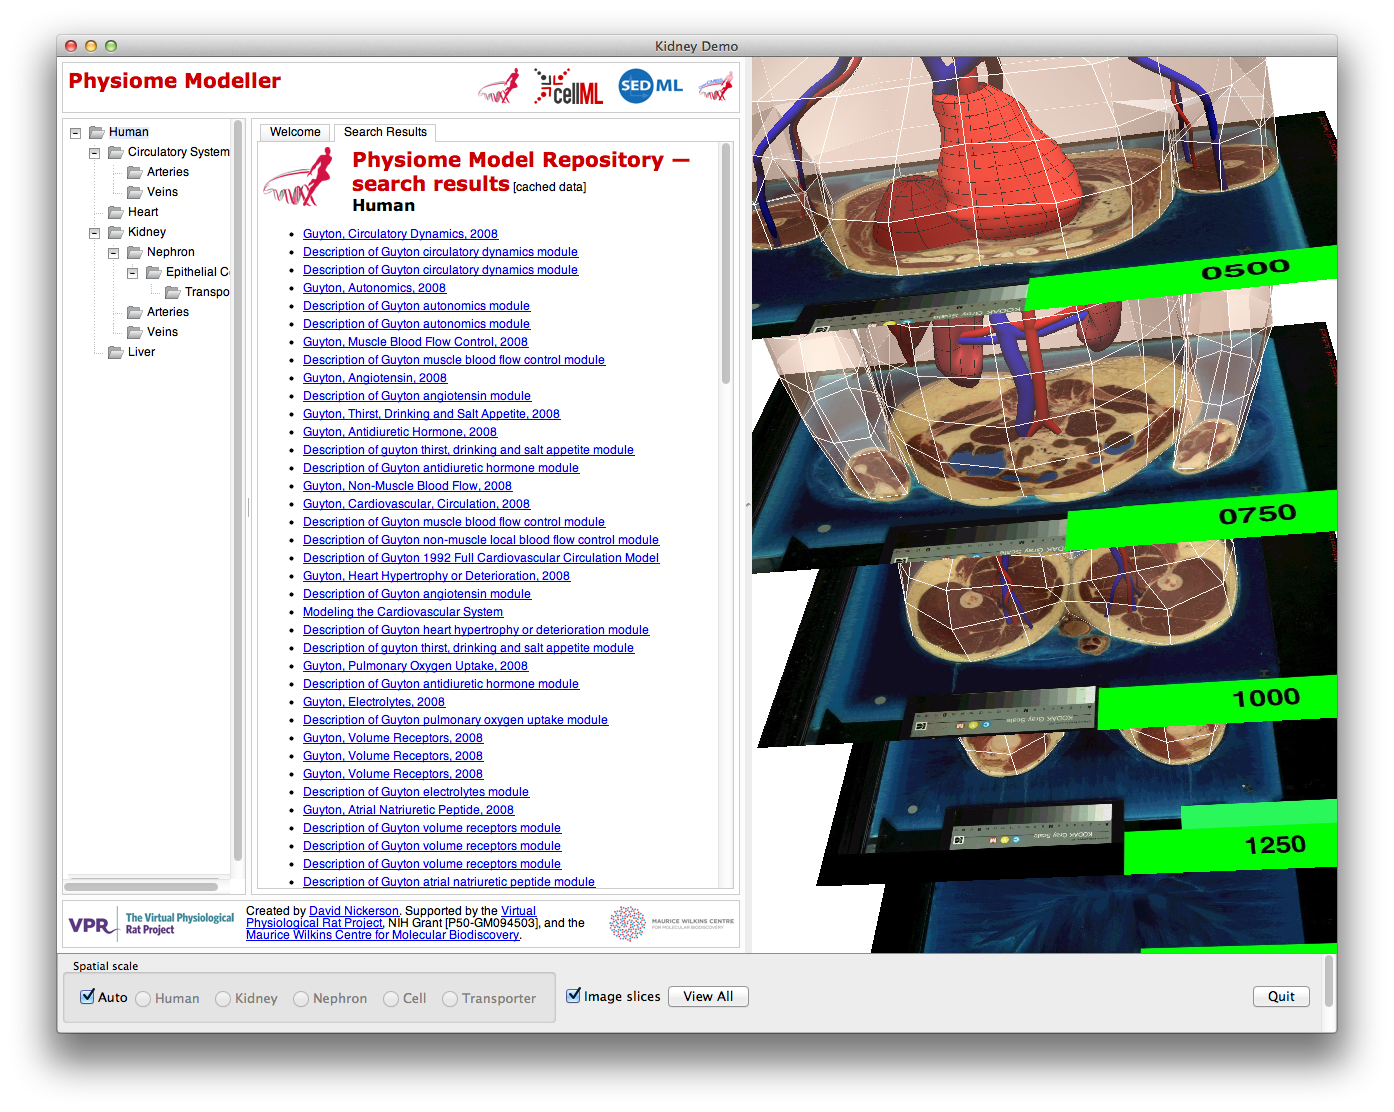This screenshot has height=1112, width=1394.
Task: Collapse the Kidney tree node
Action: (x=94, y=233)
